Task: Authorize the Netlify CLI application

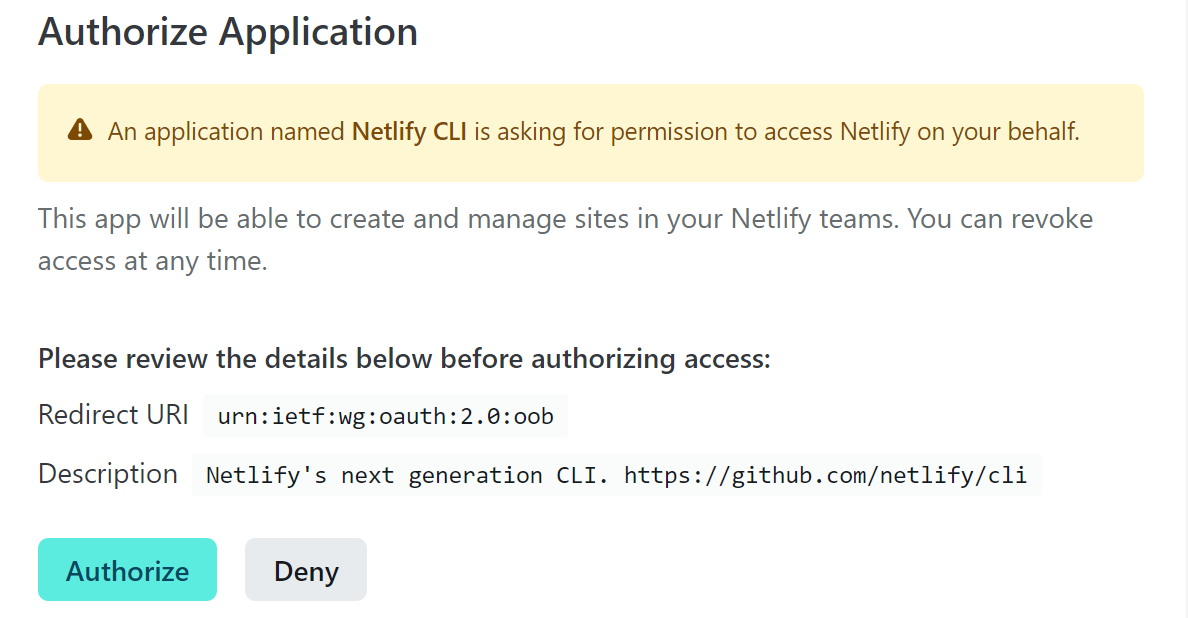Action: pos(127,570)
